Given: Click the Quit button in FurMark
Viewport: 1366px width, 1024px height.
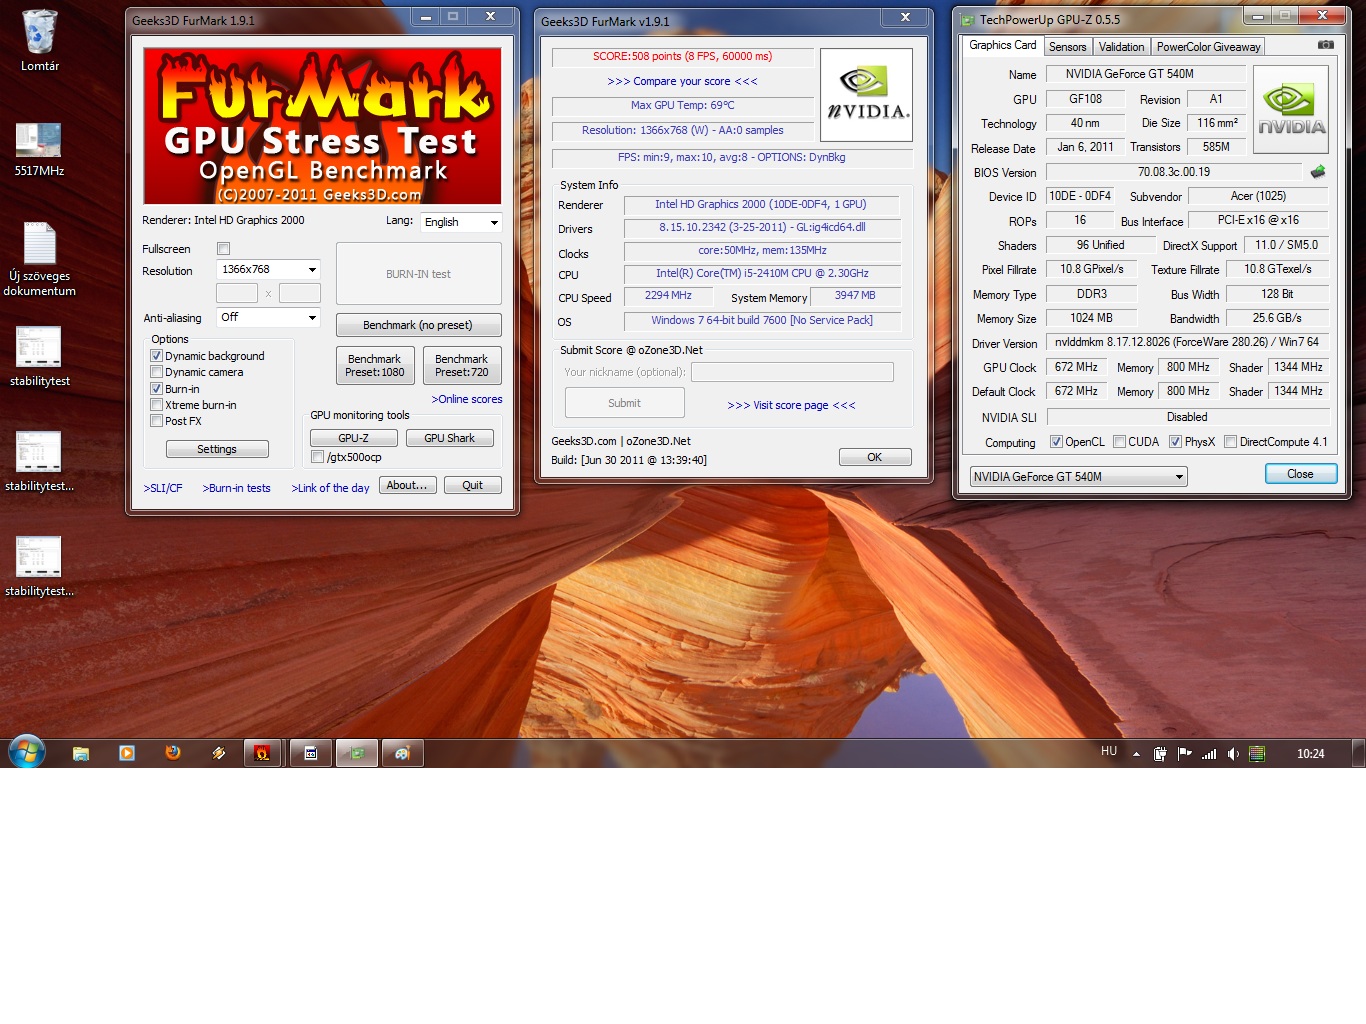Looking at the screenshot, I should coord(473,485).
